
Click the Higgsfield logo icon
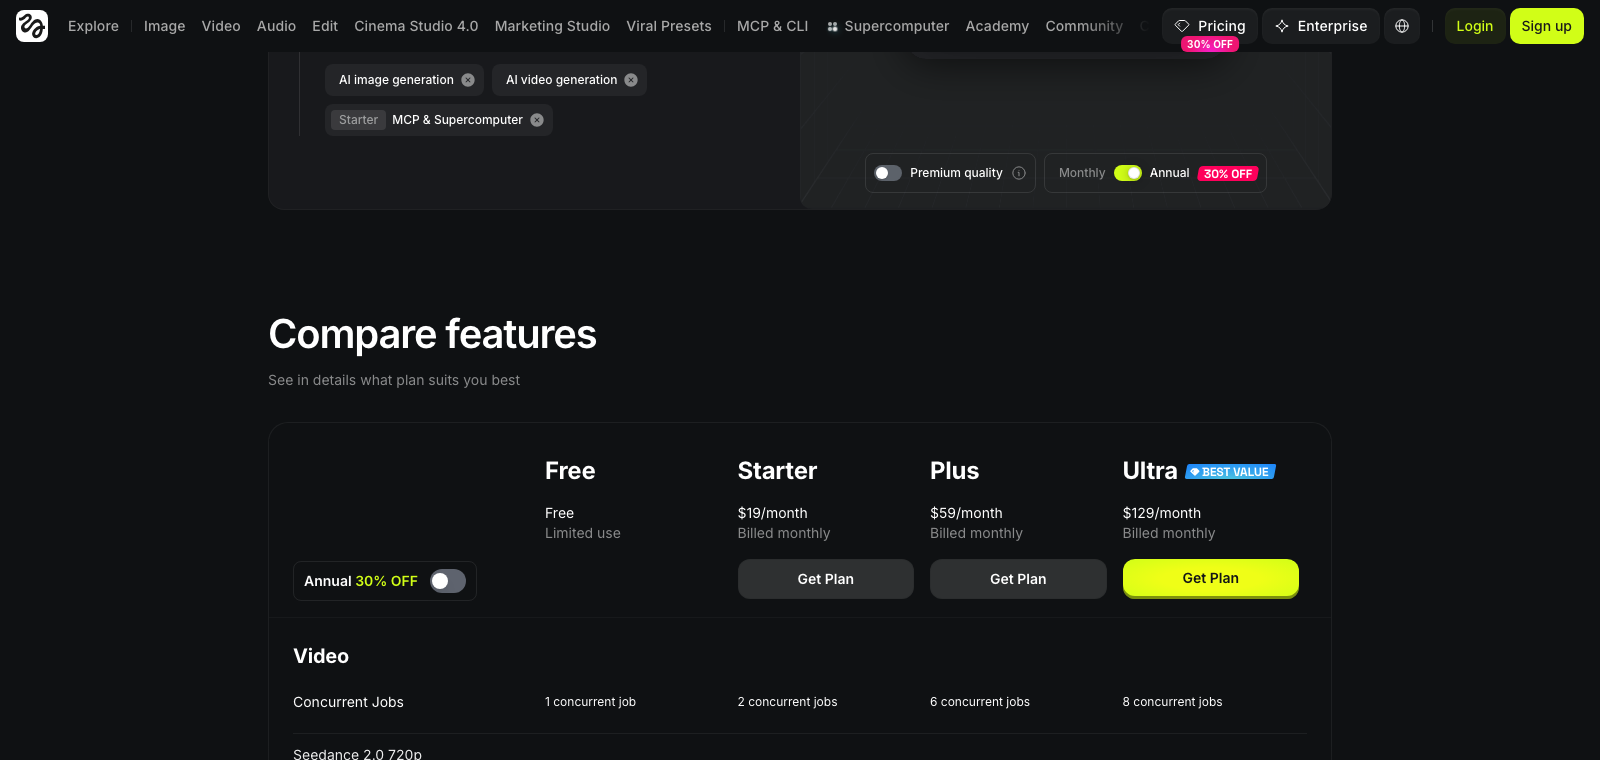tap(32, 26)
